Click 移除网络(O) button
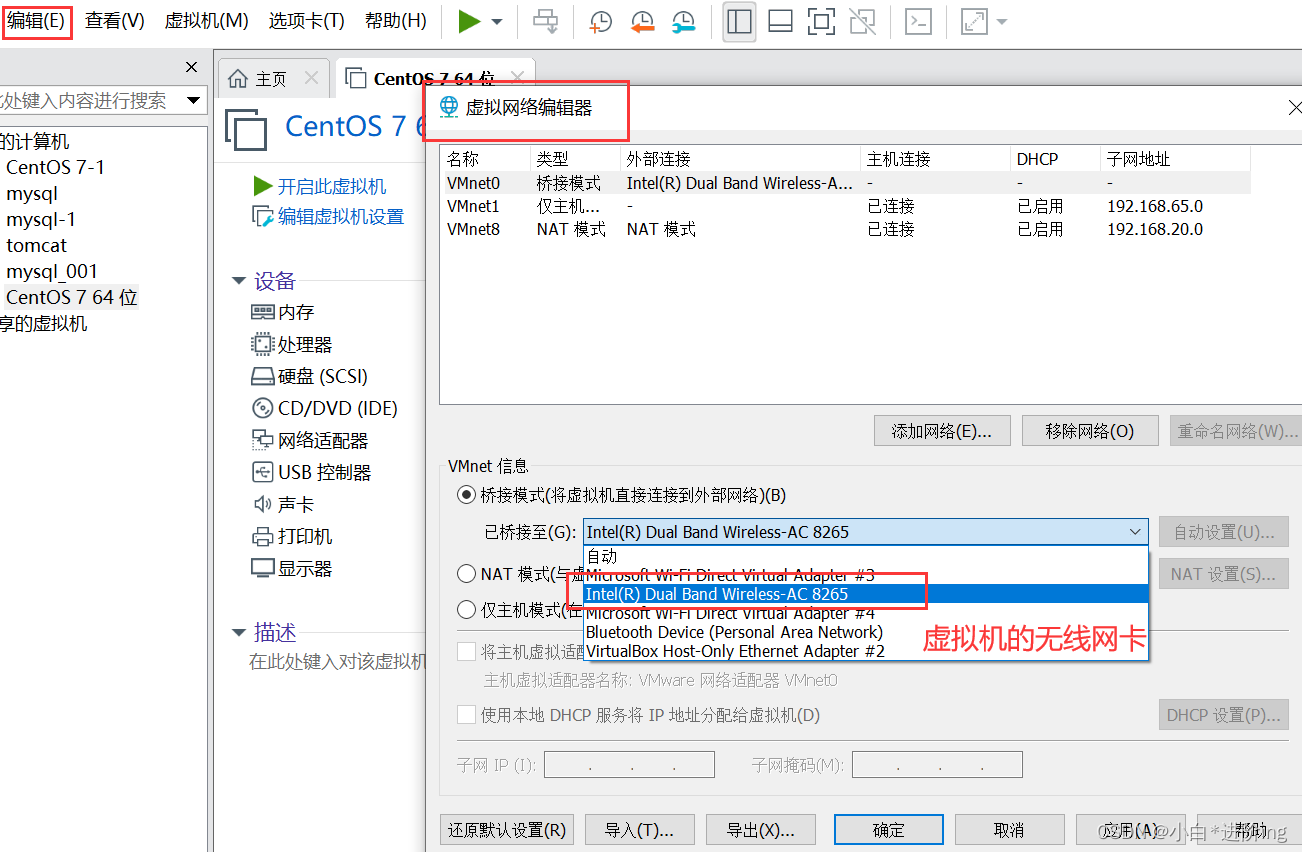Image resolution: width=1302 pixels, height=852 pixels. [1090, 431]
